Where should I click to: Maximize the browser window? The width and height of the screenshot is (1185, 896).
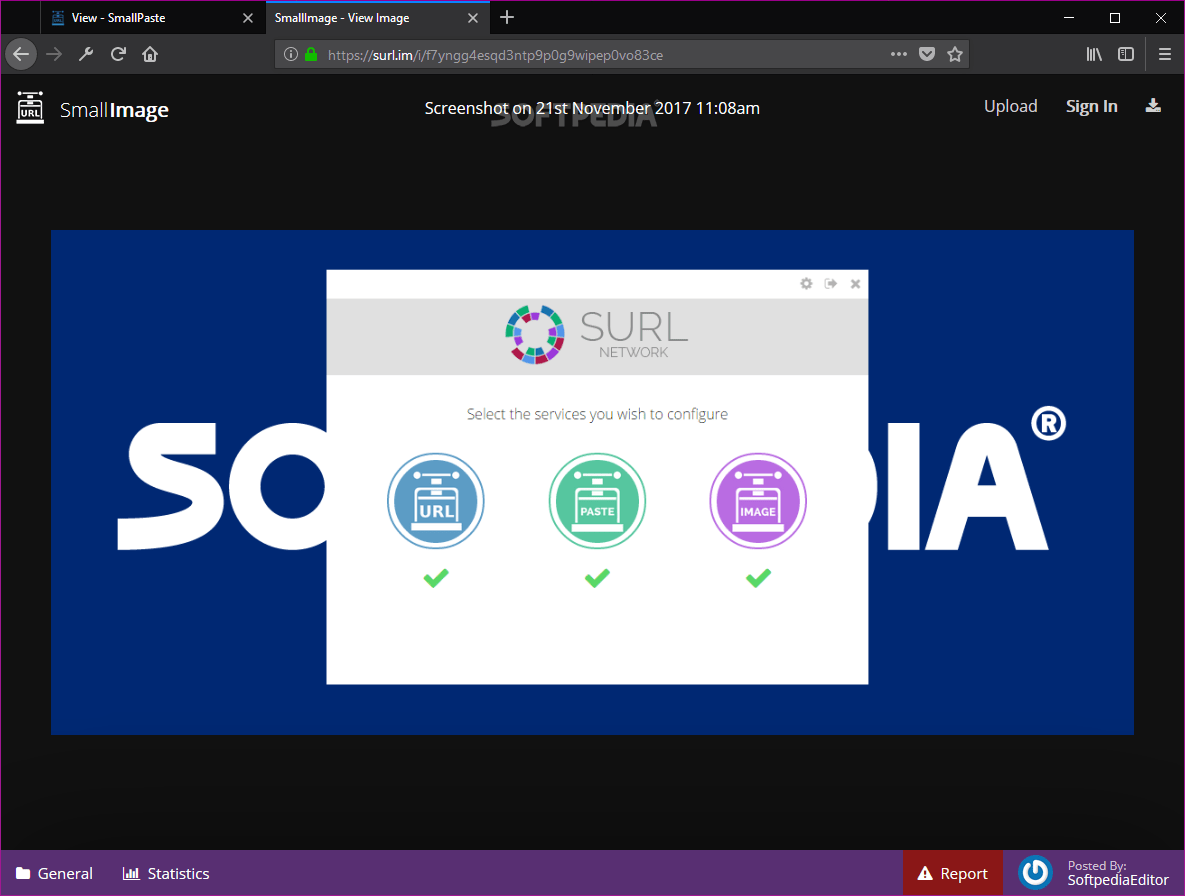point(1115,17)
